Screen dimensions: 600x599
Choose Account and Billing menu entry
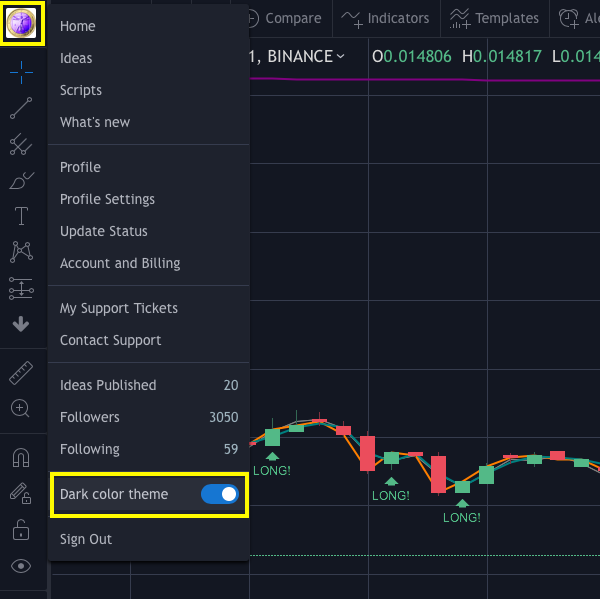click(120, 263)
